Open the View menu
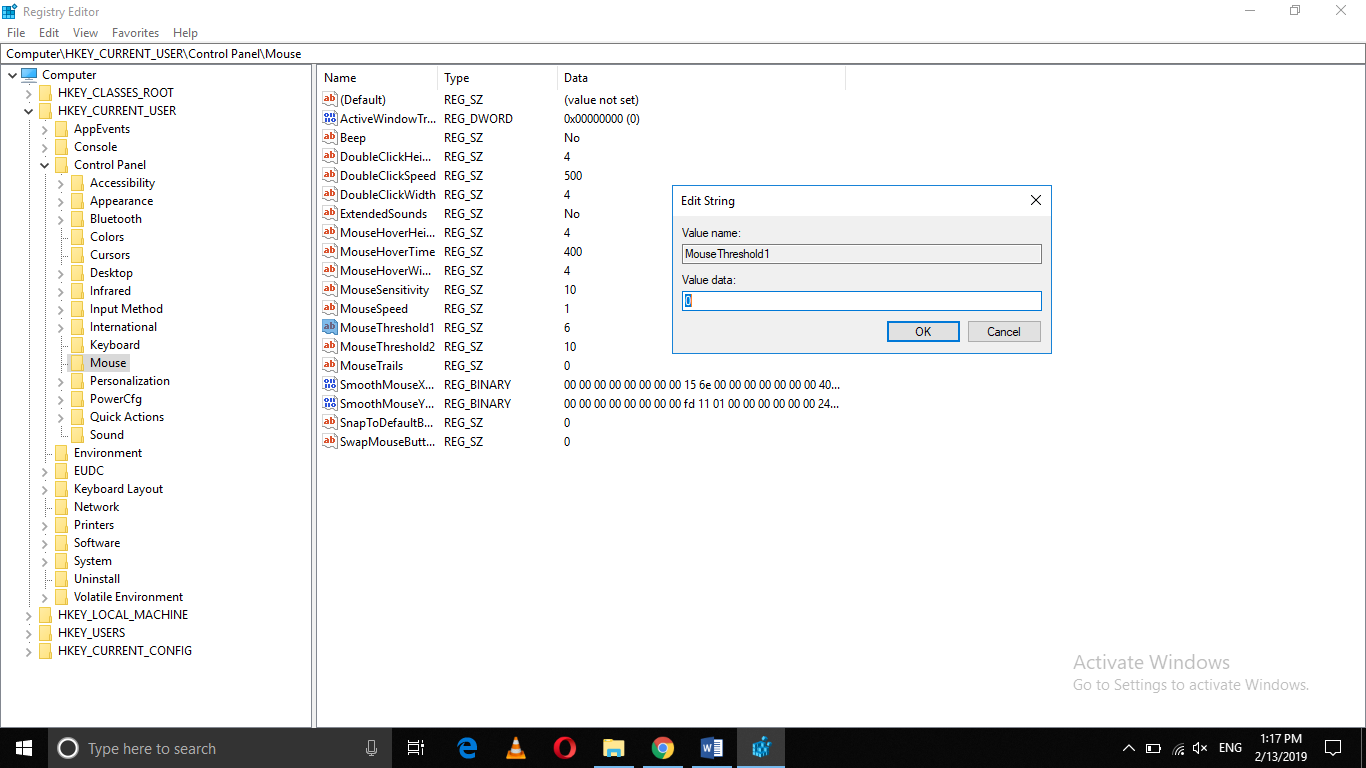 pos(85,32)
